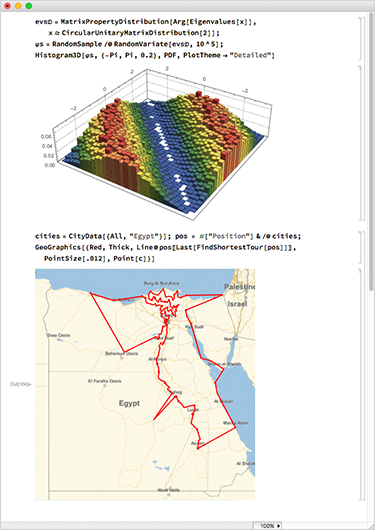Open the 100% magnification popup menu
The width and height of the screenshot is (375, 530).
pos(268,526)
